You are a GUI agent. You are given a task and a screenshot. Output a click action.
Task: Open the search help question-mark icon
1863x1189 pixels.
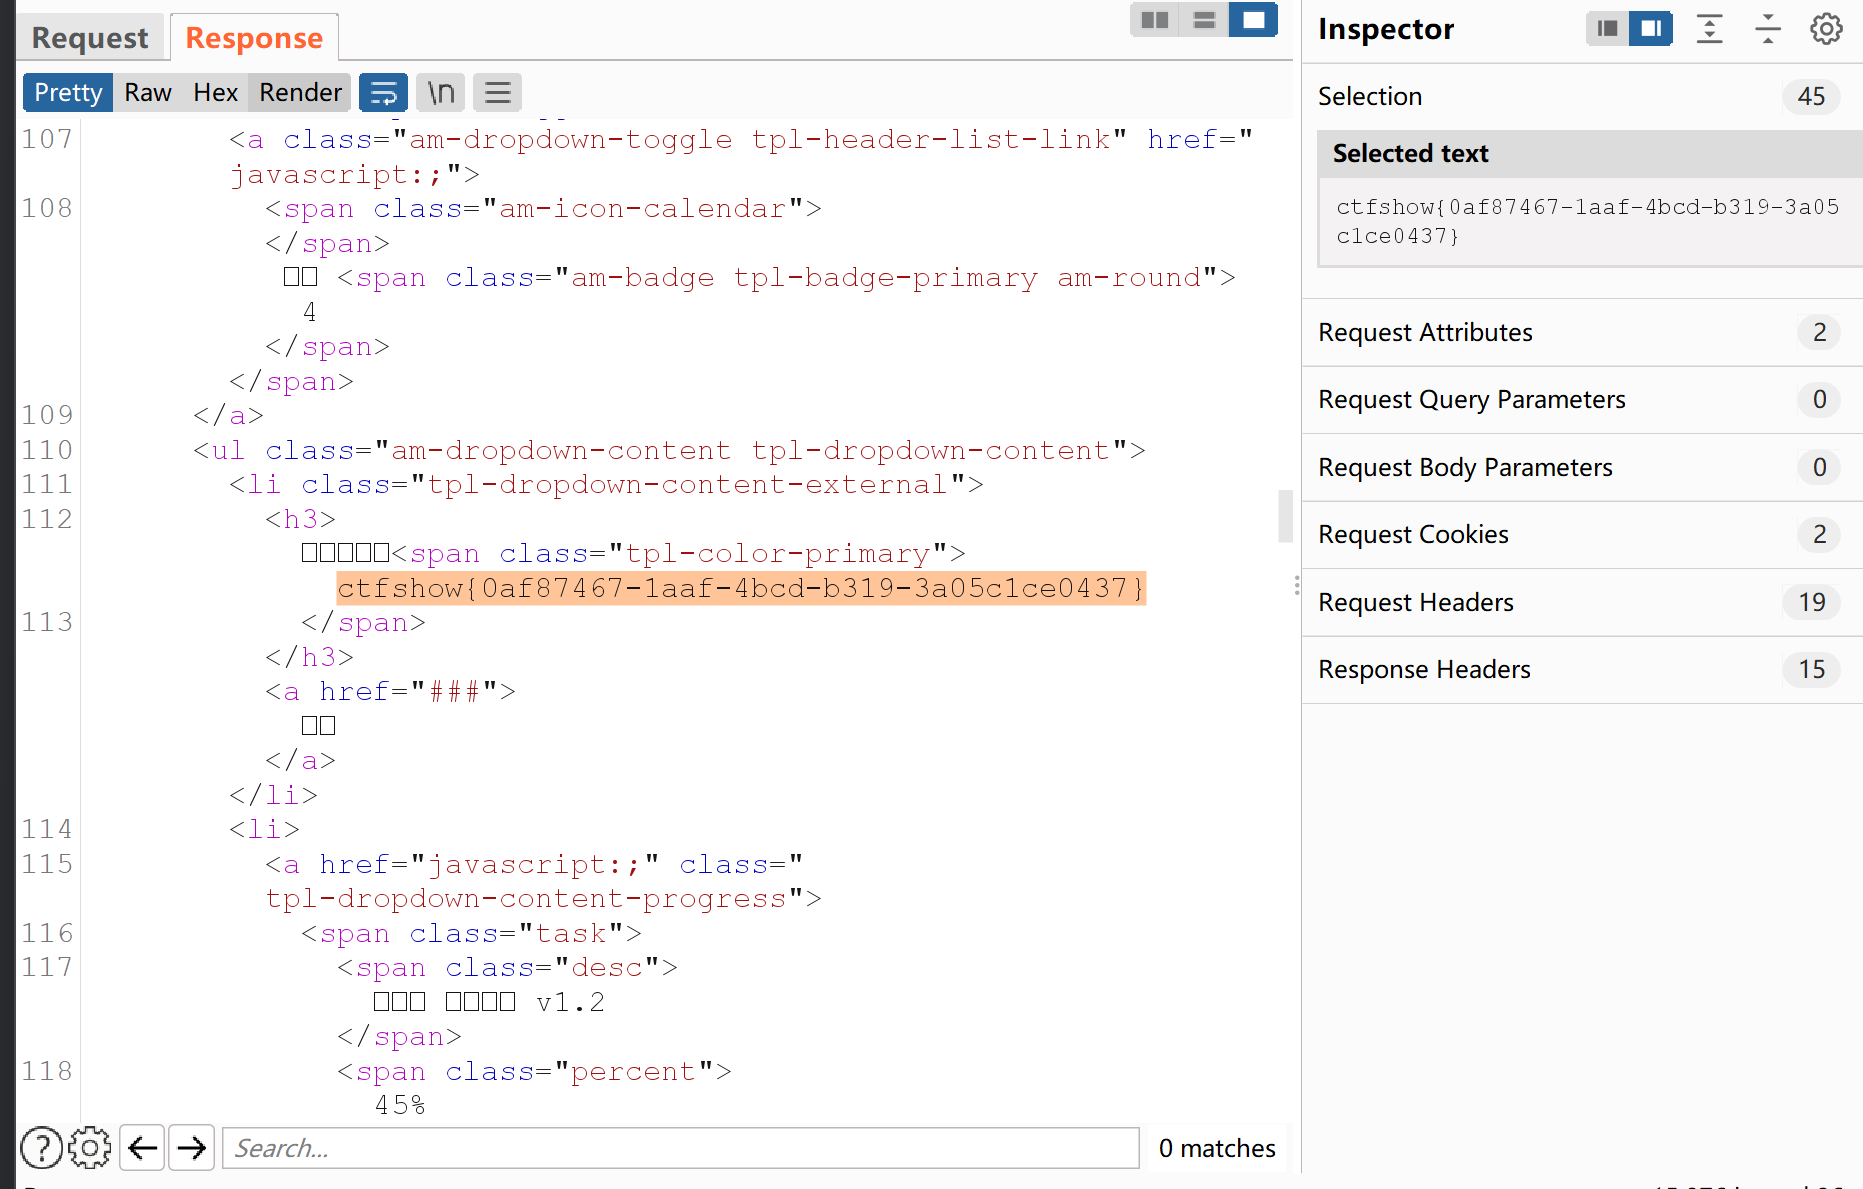click(x=41, y=1148)
